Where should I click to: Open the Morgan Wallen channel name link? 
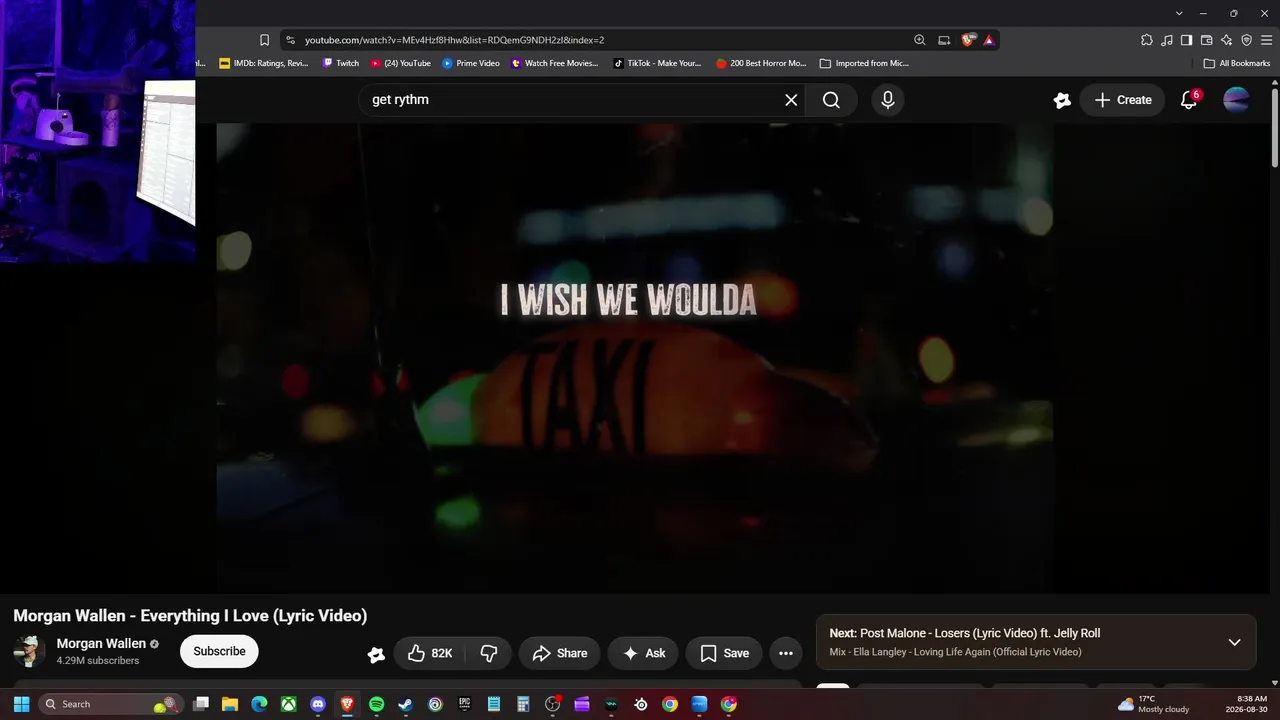click(x=101, y=643)
